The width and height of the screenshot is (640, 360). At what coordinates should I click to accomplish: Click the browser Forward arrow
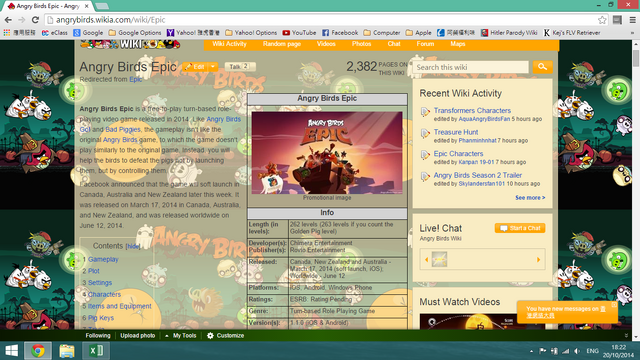point(22,20)
